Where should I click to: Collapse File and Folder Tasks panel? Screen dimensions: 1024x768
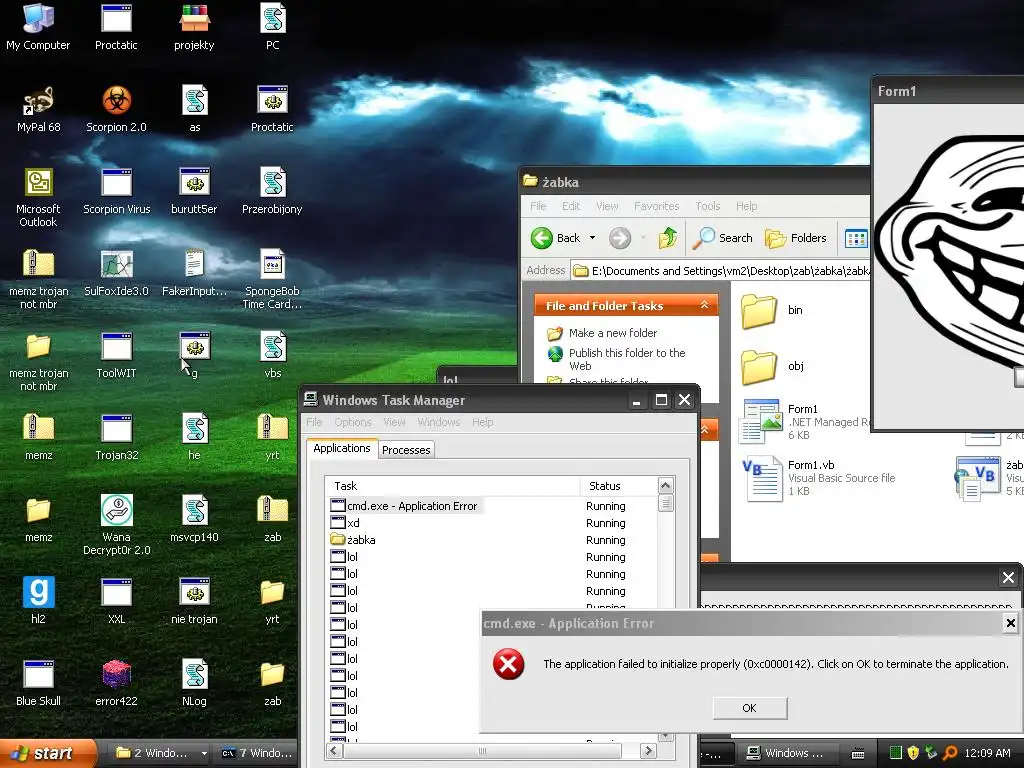click(704, 305)
